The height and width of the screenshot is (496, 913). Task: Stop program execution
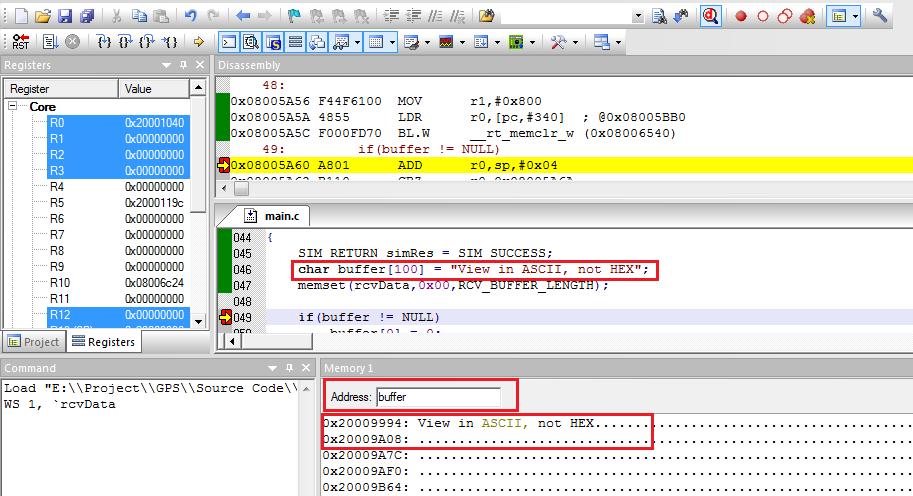pyautogui.click(x=72, y=42)
